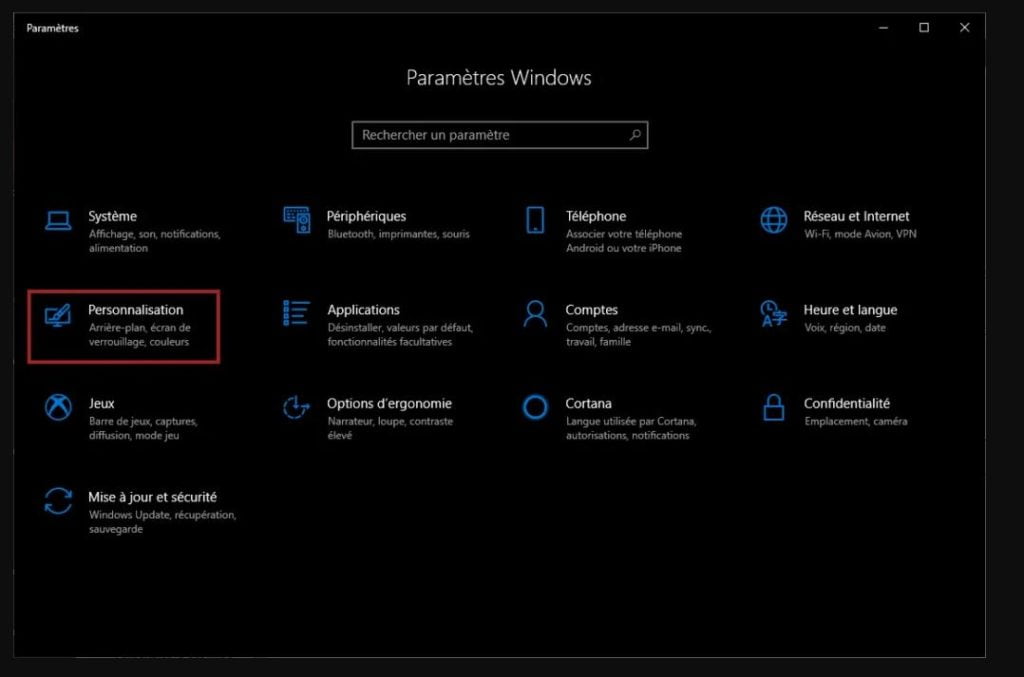This screenshot has width=1024, height=677.
Task: Click the Comptes person icon
Action: click(535, 313)
